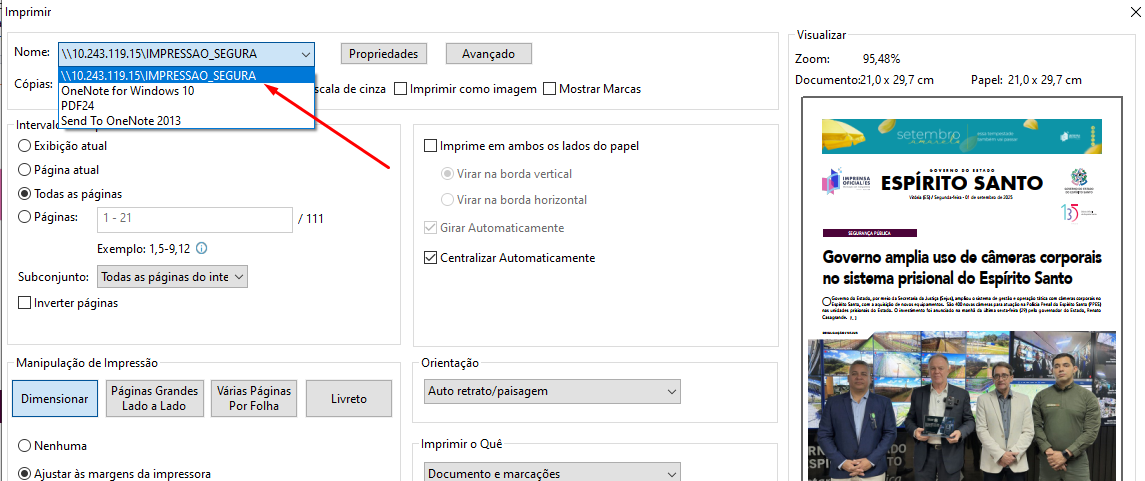Click the page range field showing 1 - 21
The height and width of the screenshot is (481, 1145).
194,218
